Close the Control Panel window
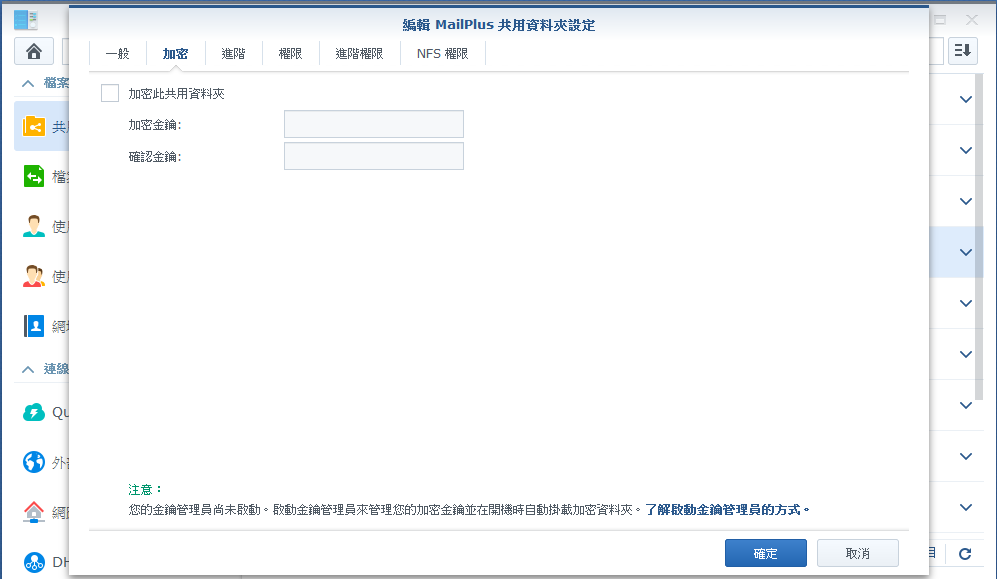The width and height of the screenshot is (997, 579). click(x=972, y=20)
